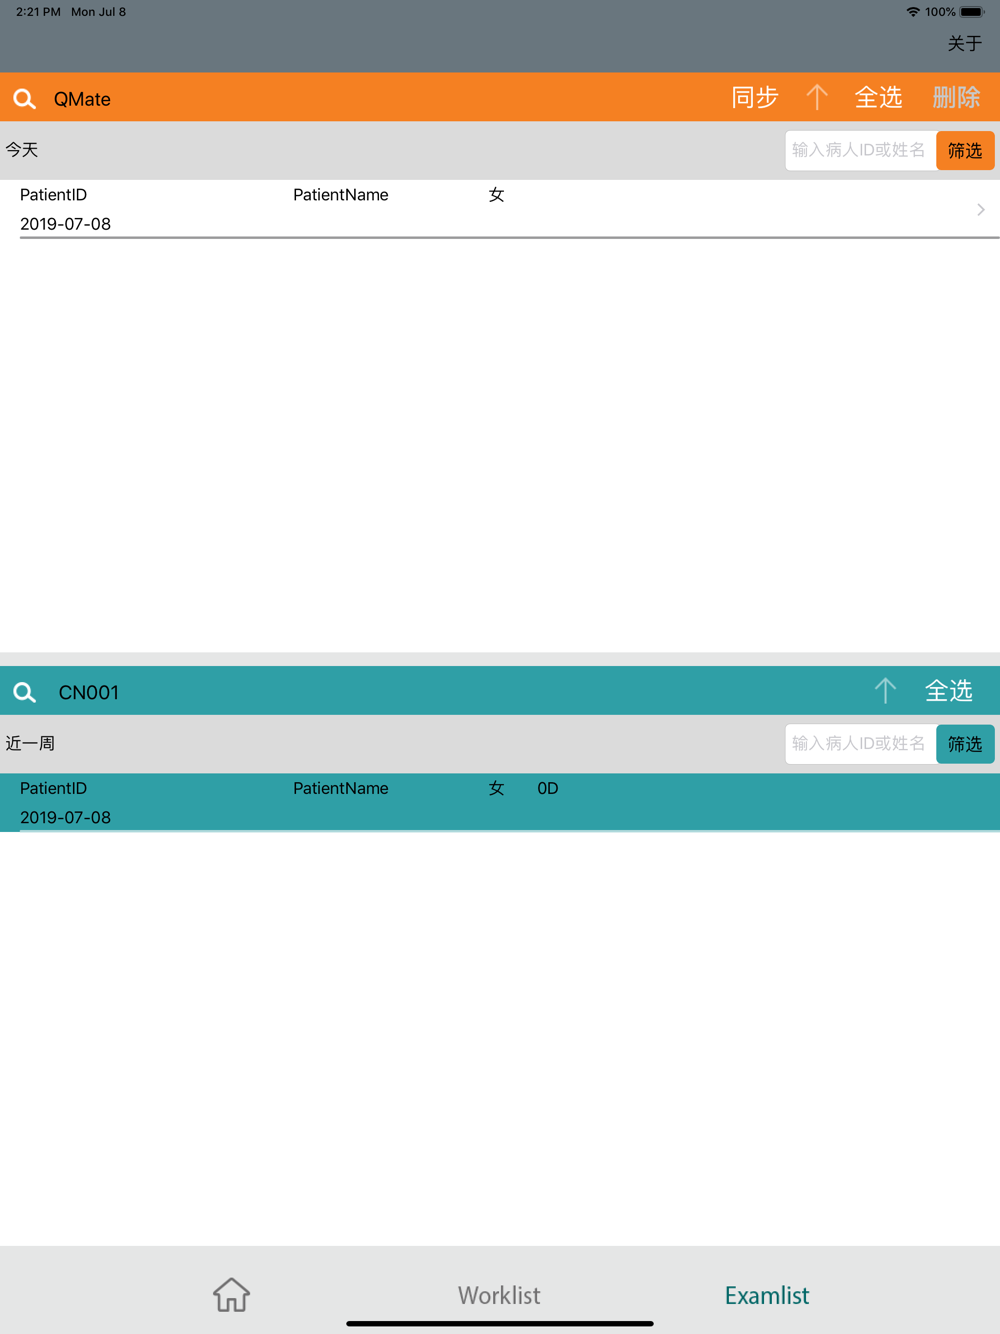Image resolution: width=1000 pixels, height=1334 pixels.
Task: Switch to the Worklist tab
Action: click(x=499, y=1295)
